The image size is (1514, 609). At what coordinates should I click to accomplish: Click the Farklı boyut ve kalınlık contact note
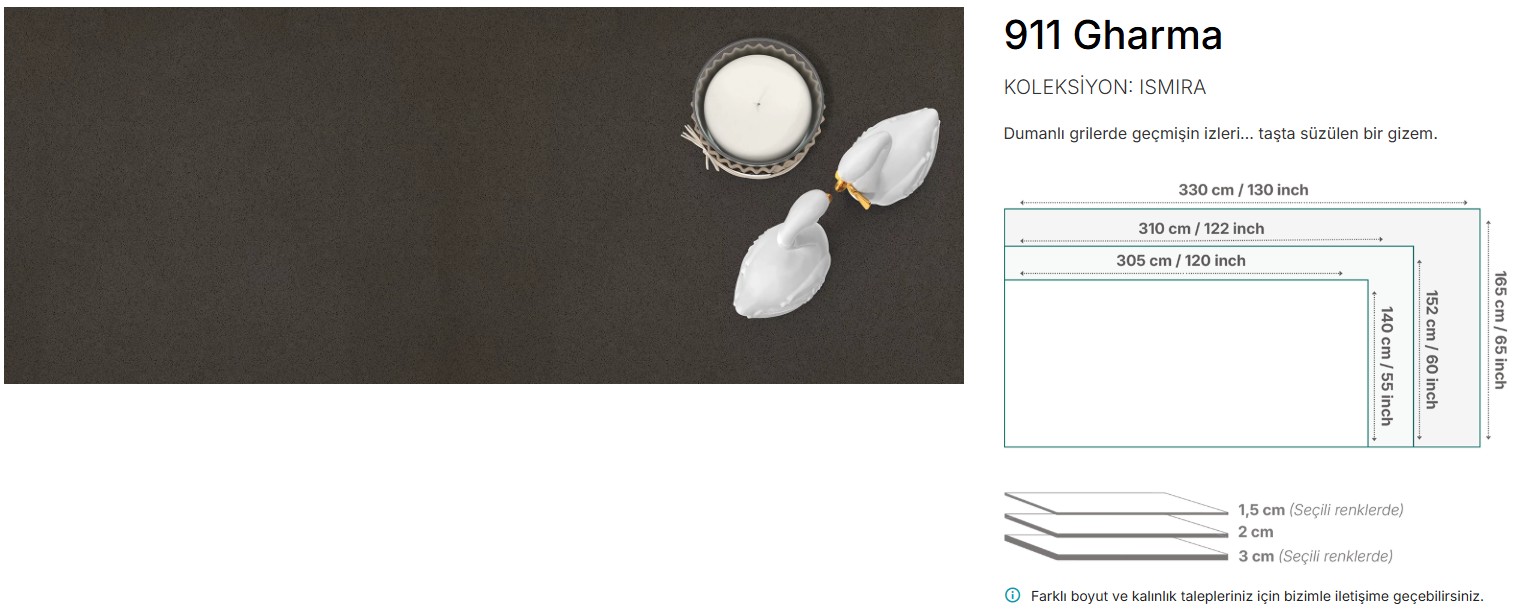click(1257, 595)
